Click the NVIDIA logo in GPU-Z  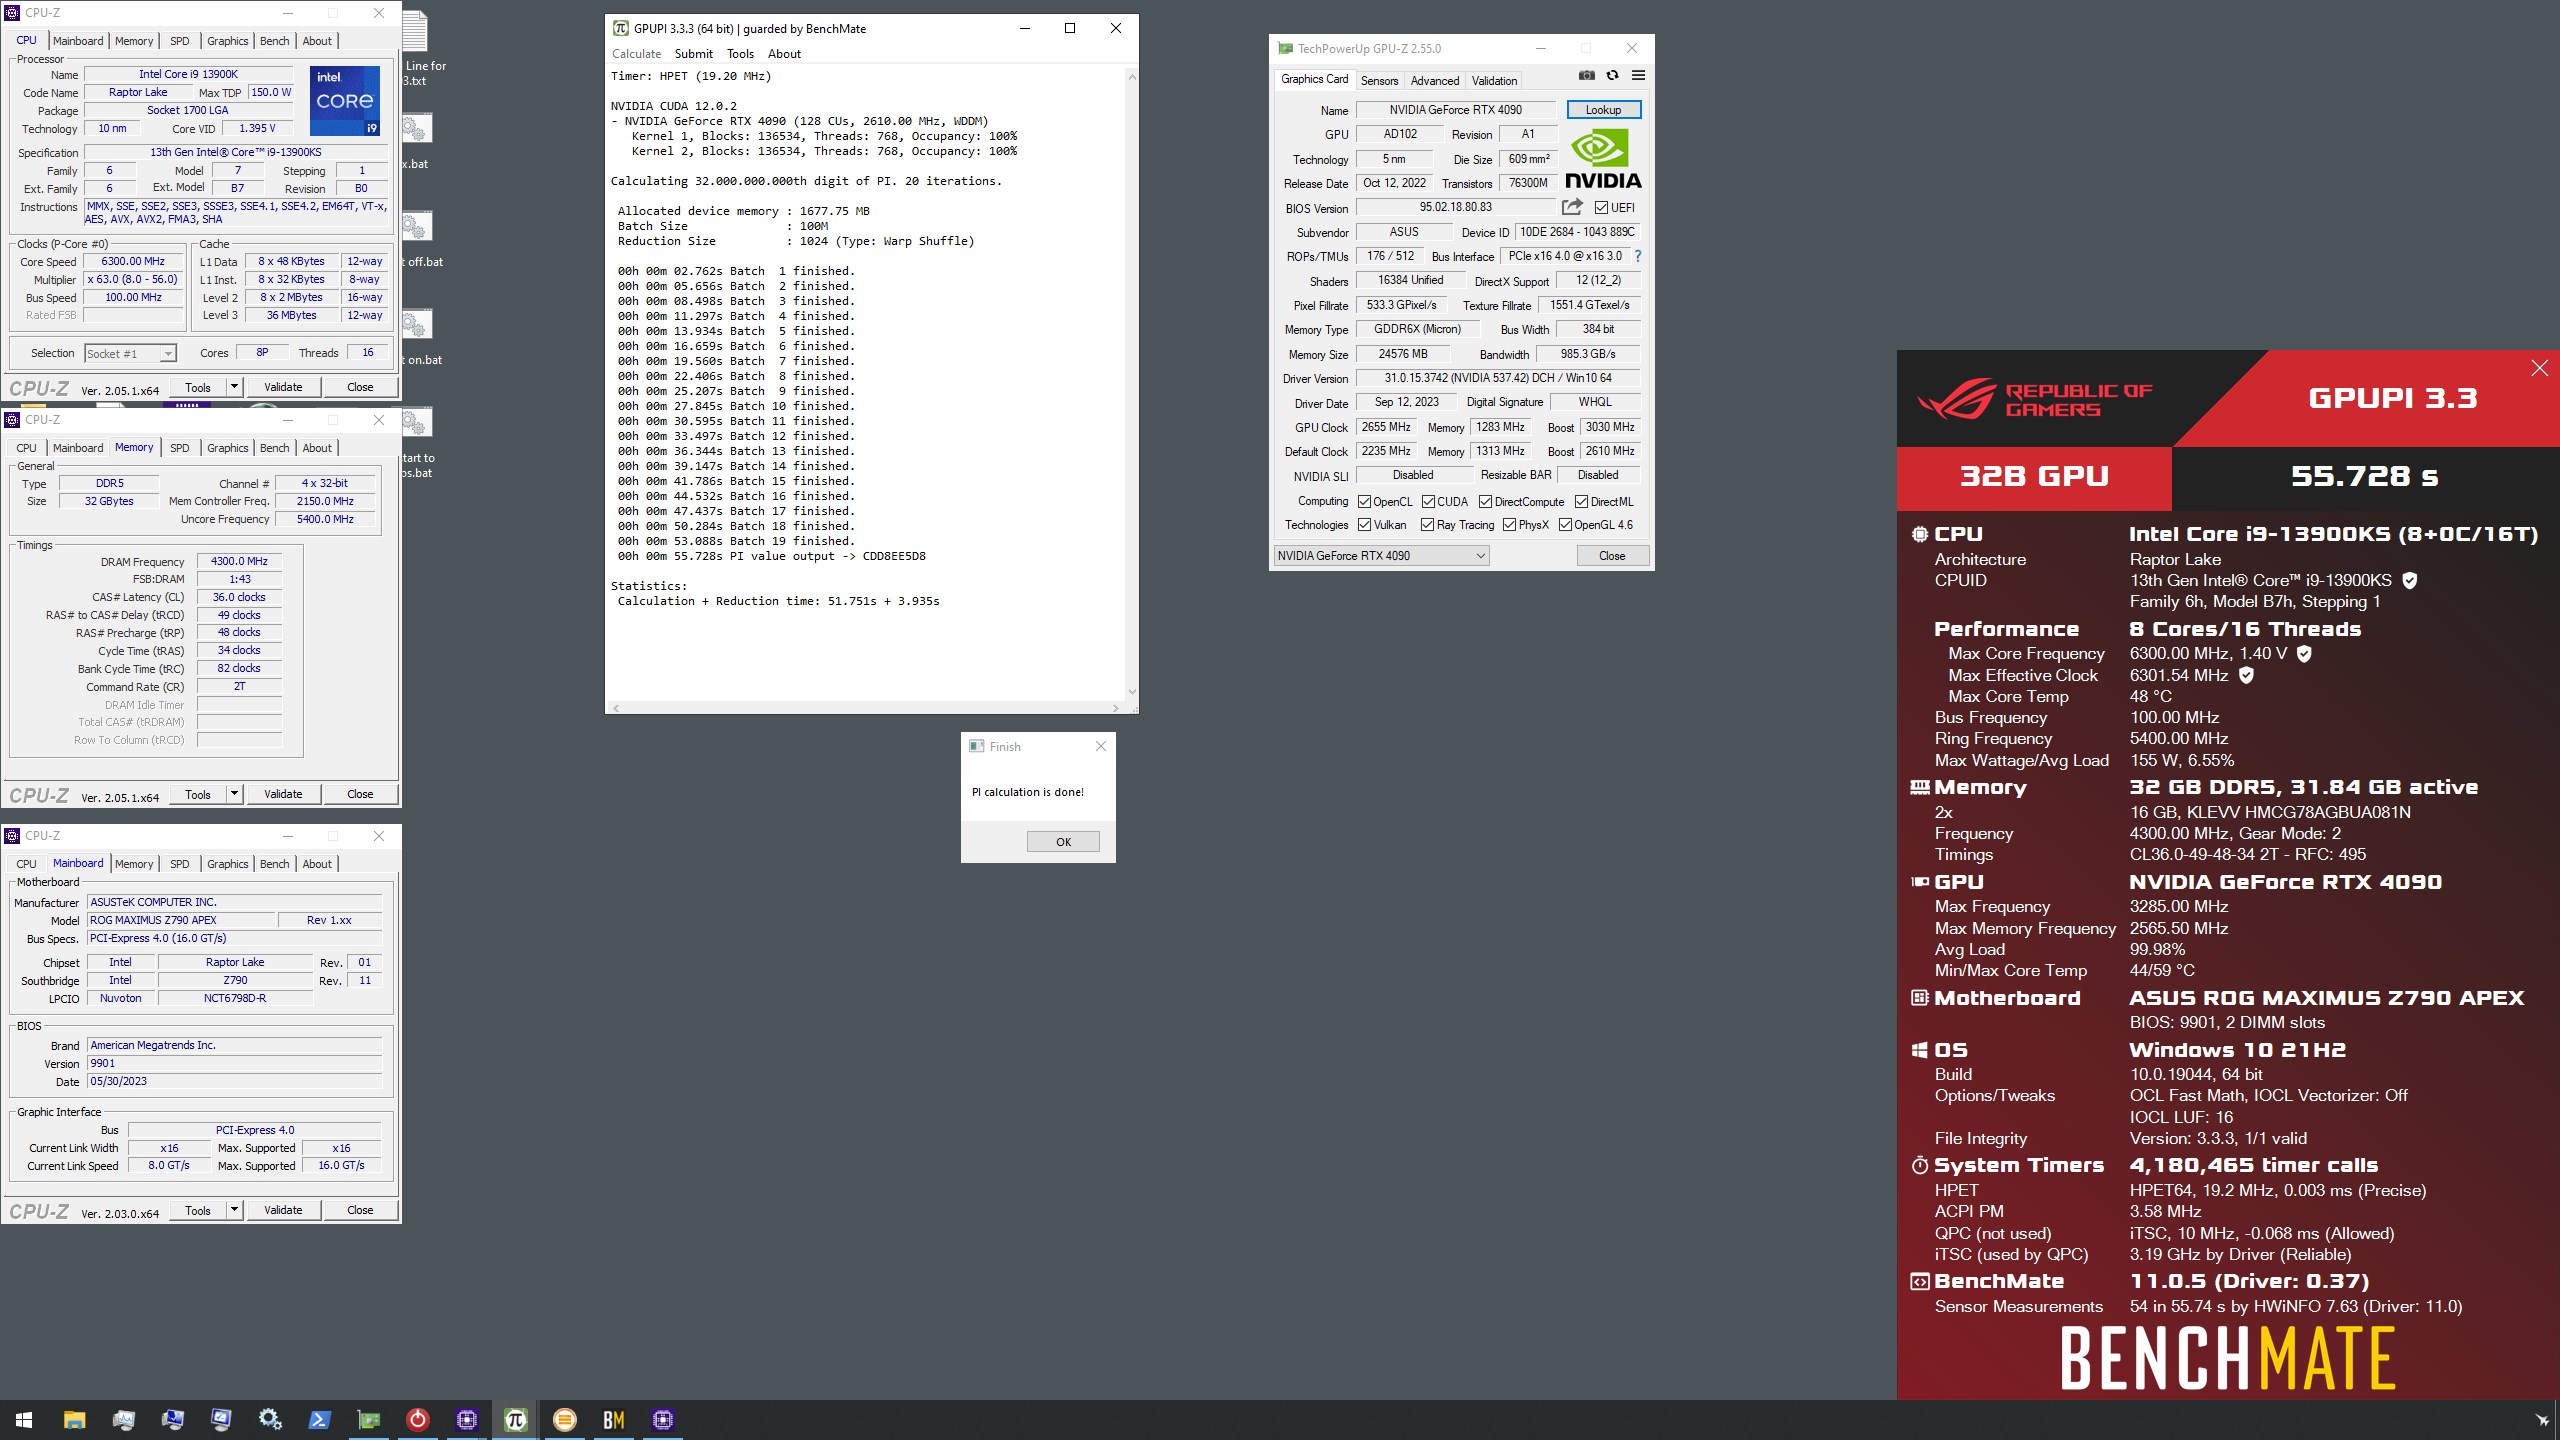(1603, 160)
